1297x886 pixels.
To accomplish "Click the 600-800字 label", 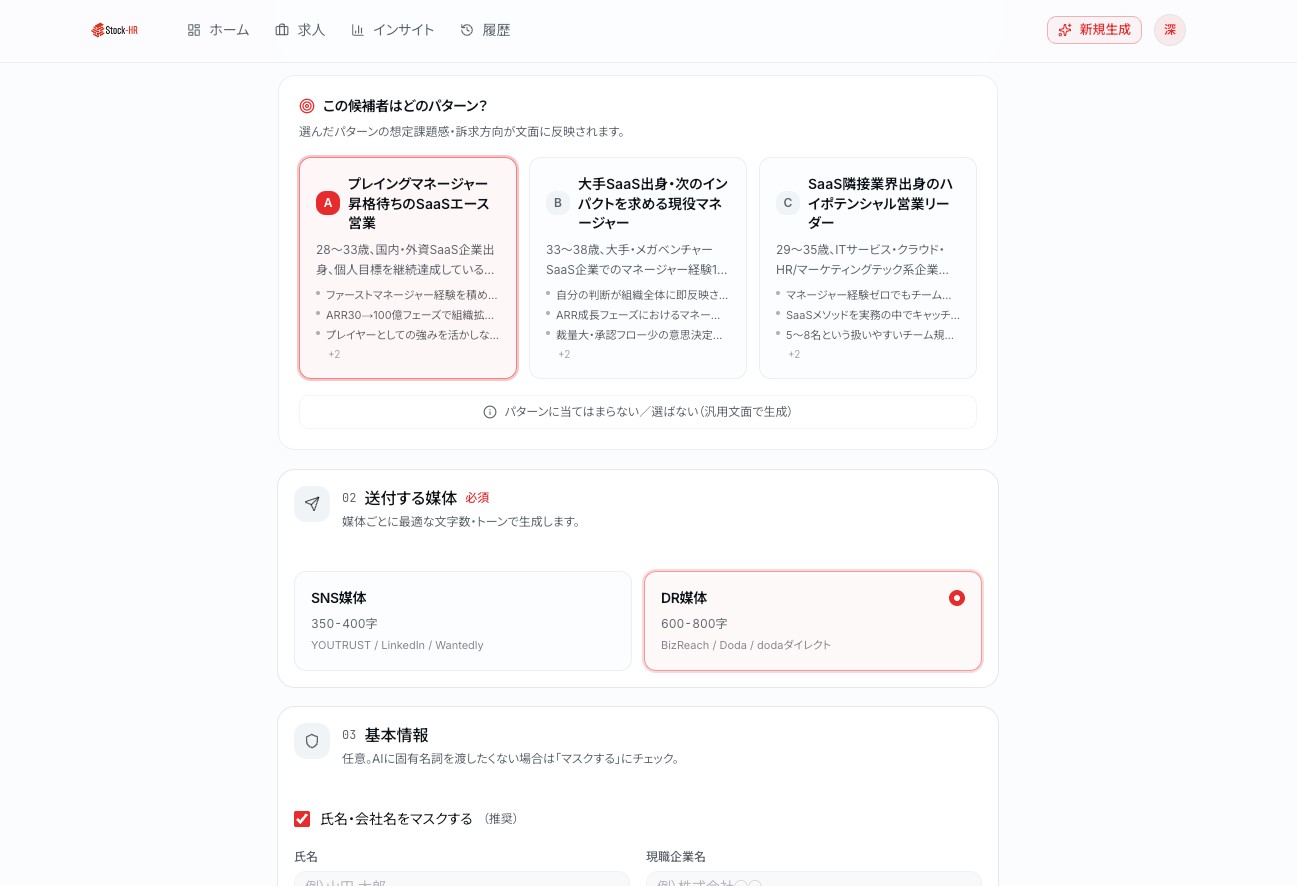I will tap(694, 623).
